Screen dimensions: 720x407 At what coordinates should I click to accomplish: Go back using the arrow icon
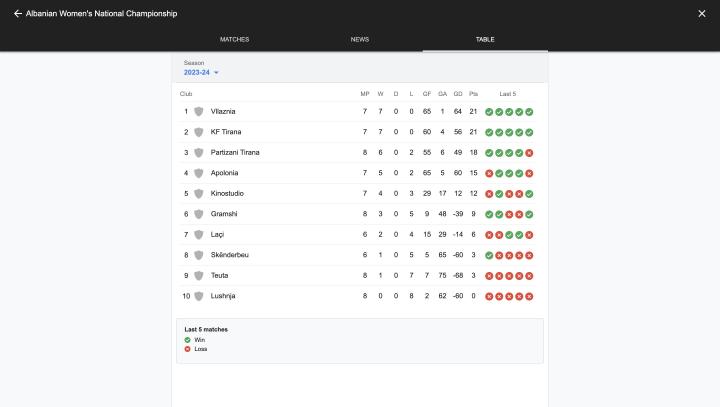(17, 14)
